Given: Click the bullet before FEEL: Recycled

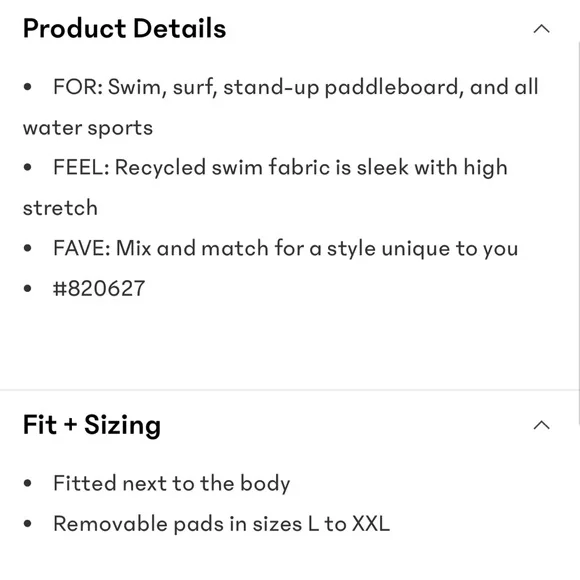Looking at the screenshot, I should [27, 167].
